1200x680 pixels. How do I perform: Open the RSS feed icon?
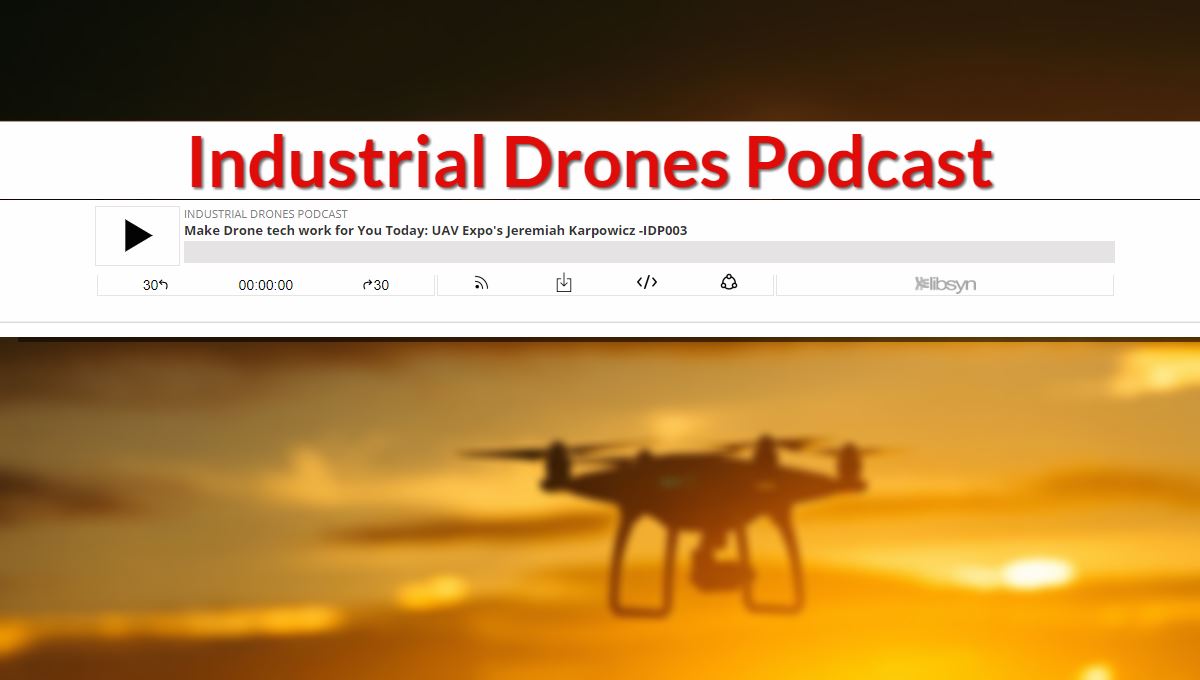[481, 284]
